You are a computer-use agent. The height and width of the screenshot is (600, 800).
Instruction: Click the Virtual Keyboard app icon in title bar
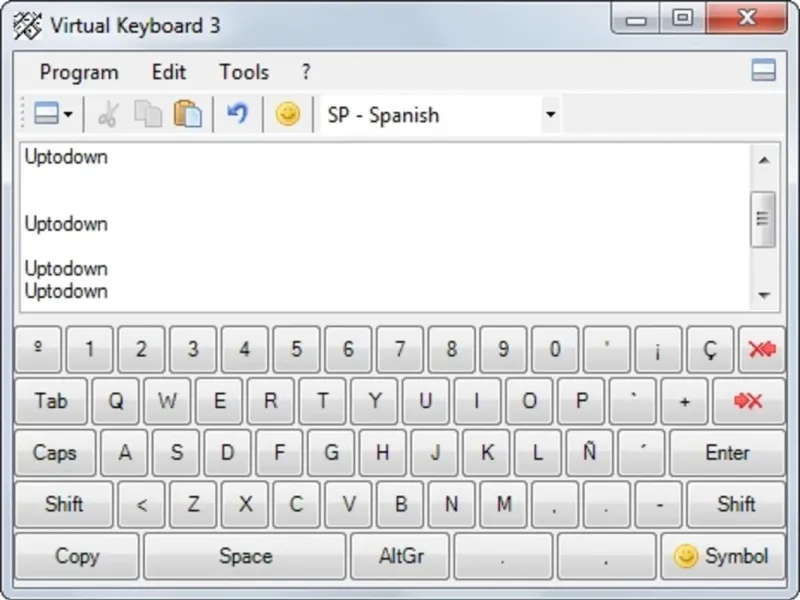tap(28, 26)
